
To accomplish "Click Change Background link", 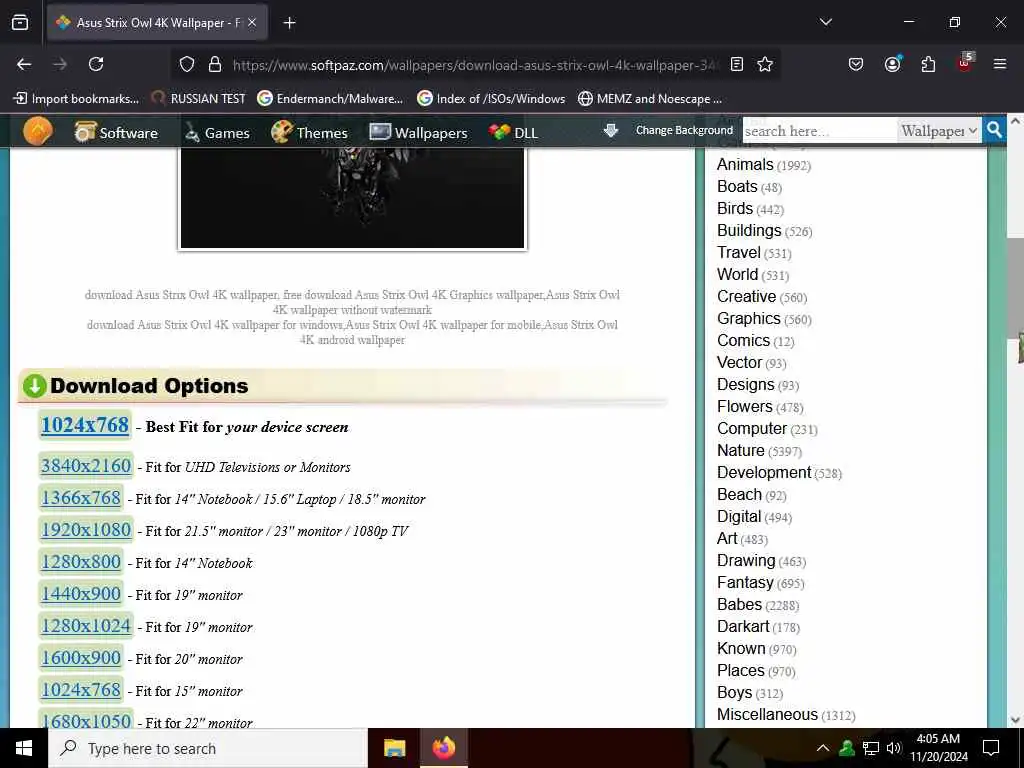I will click(684, 130).
